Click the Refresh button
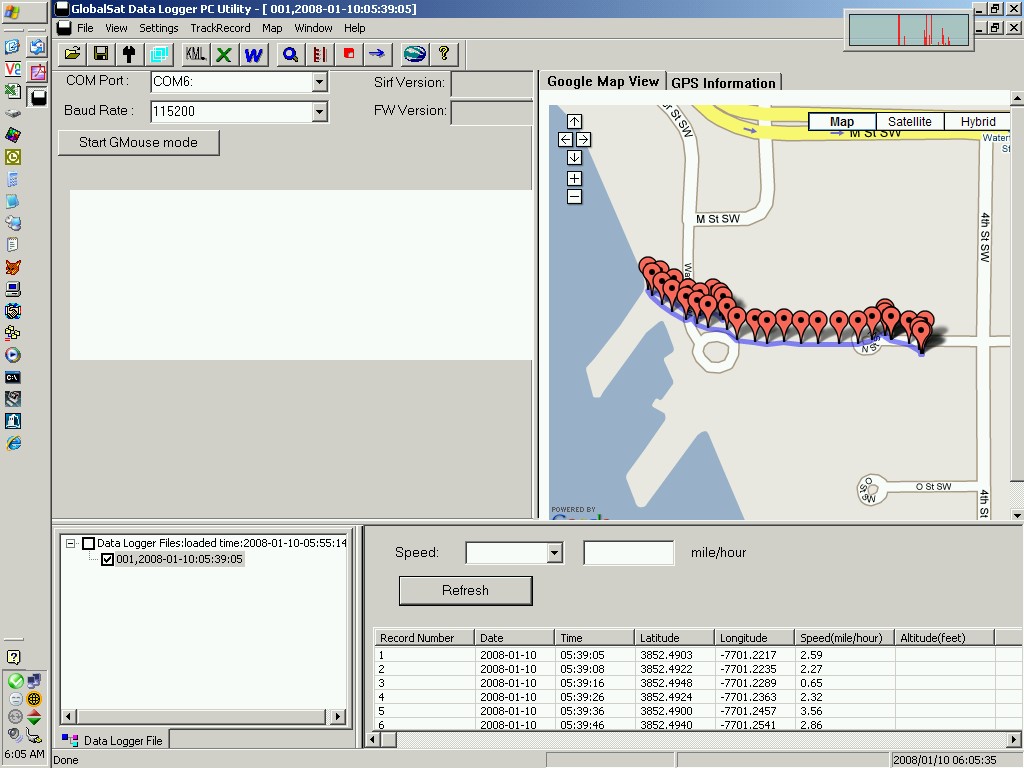 [x=466, y=590]
